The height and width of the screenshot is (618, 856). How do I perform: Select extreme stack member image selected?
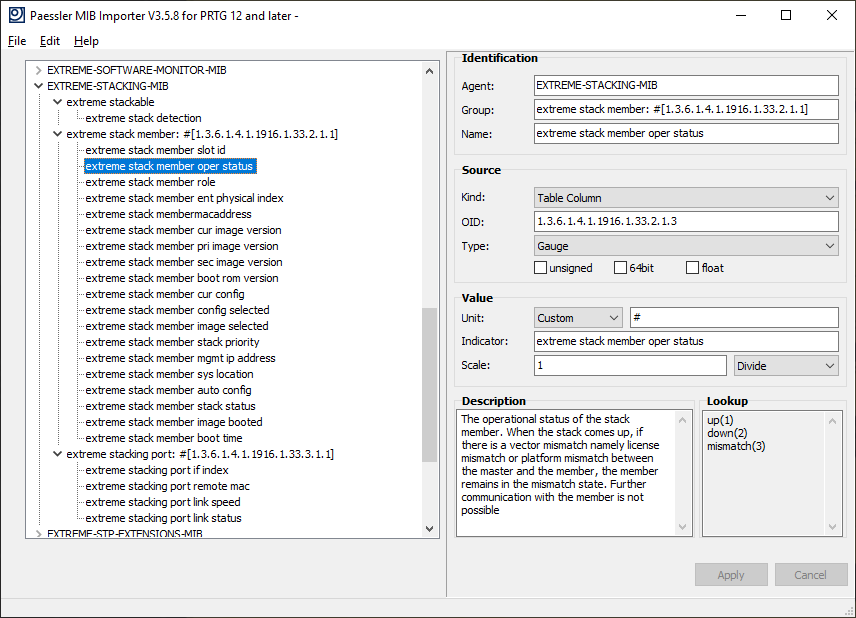tap(177, 326)
